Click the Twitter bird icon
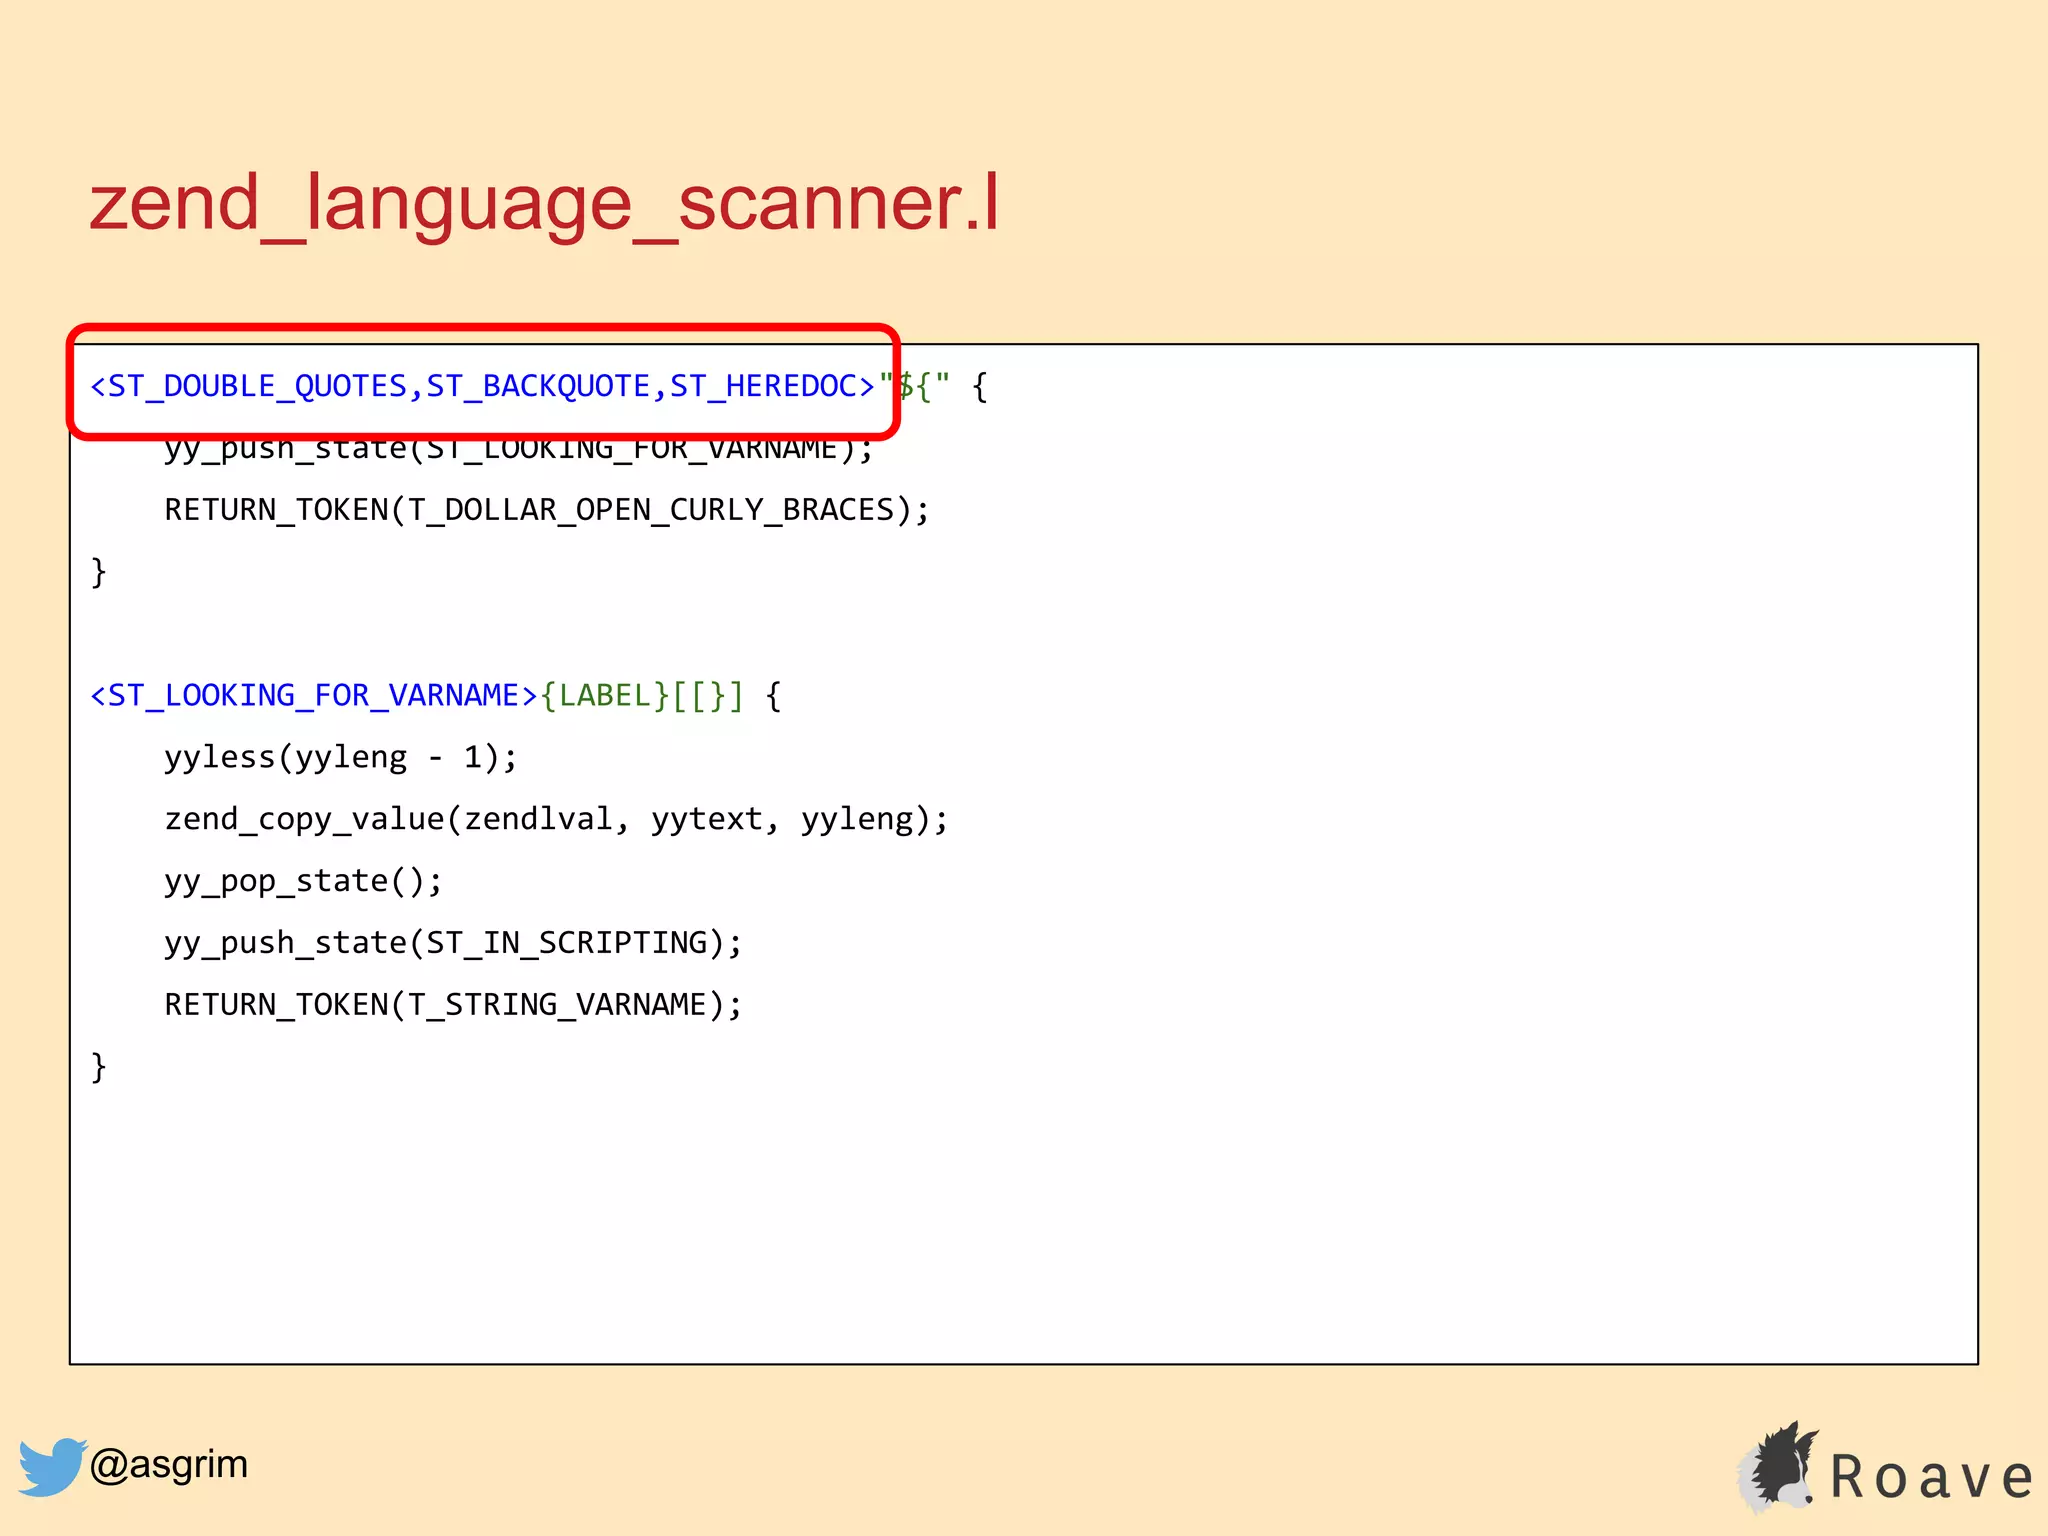2048x1536 pixels. (x=52, y=1466)
